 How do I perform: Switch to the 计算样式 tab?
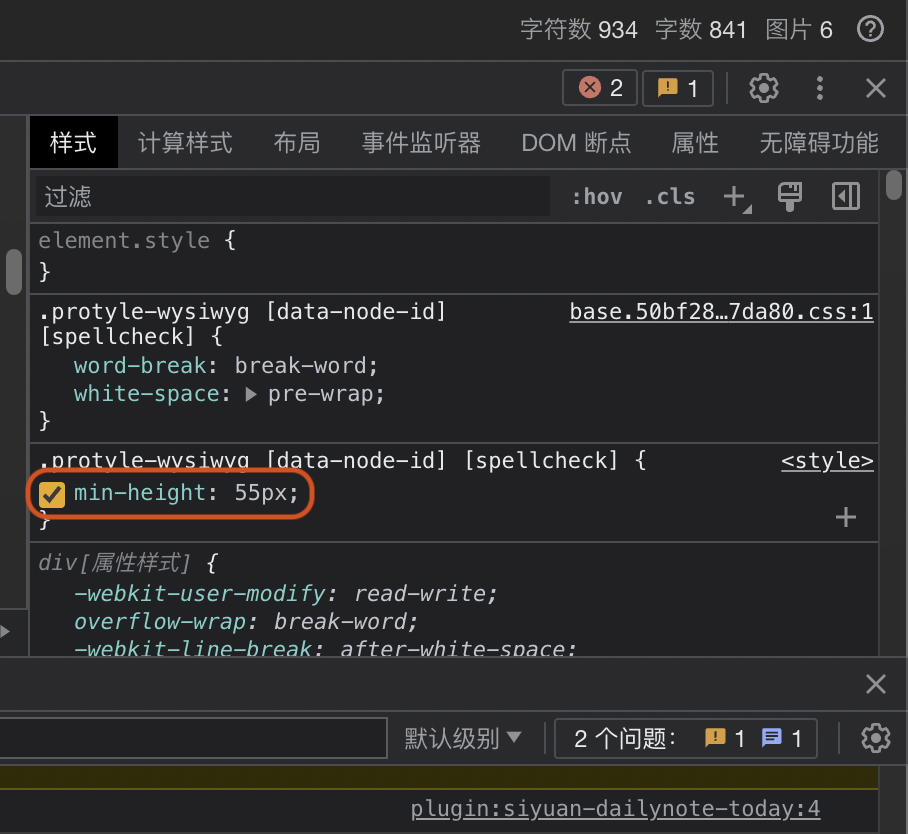184,142
